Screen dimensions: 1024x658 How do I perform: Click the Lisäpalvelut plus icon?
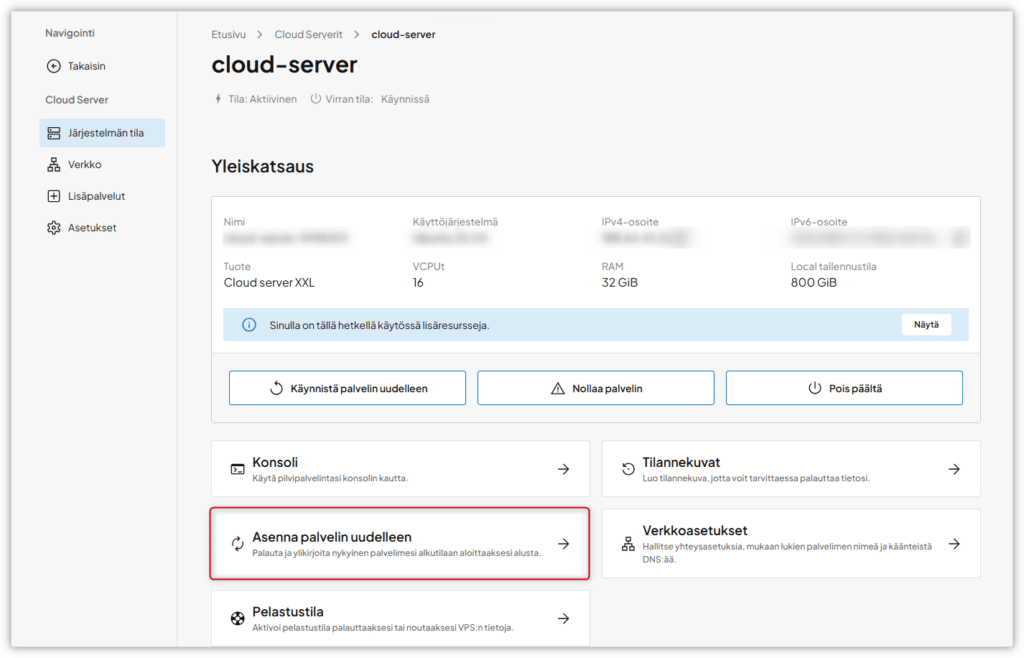tap(54, 197)
